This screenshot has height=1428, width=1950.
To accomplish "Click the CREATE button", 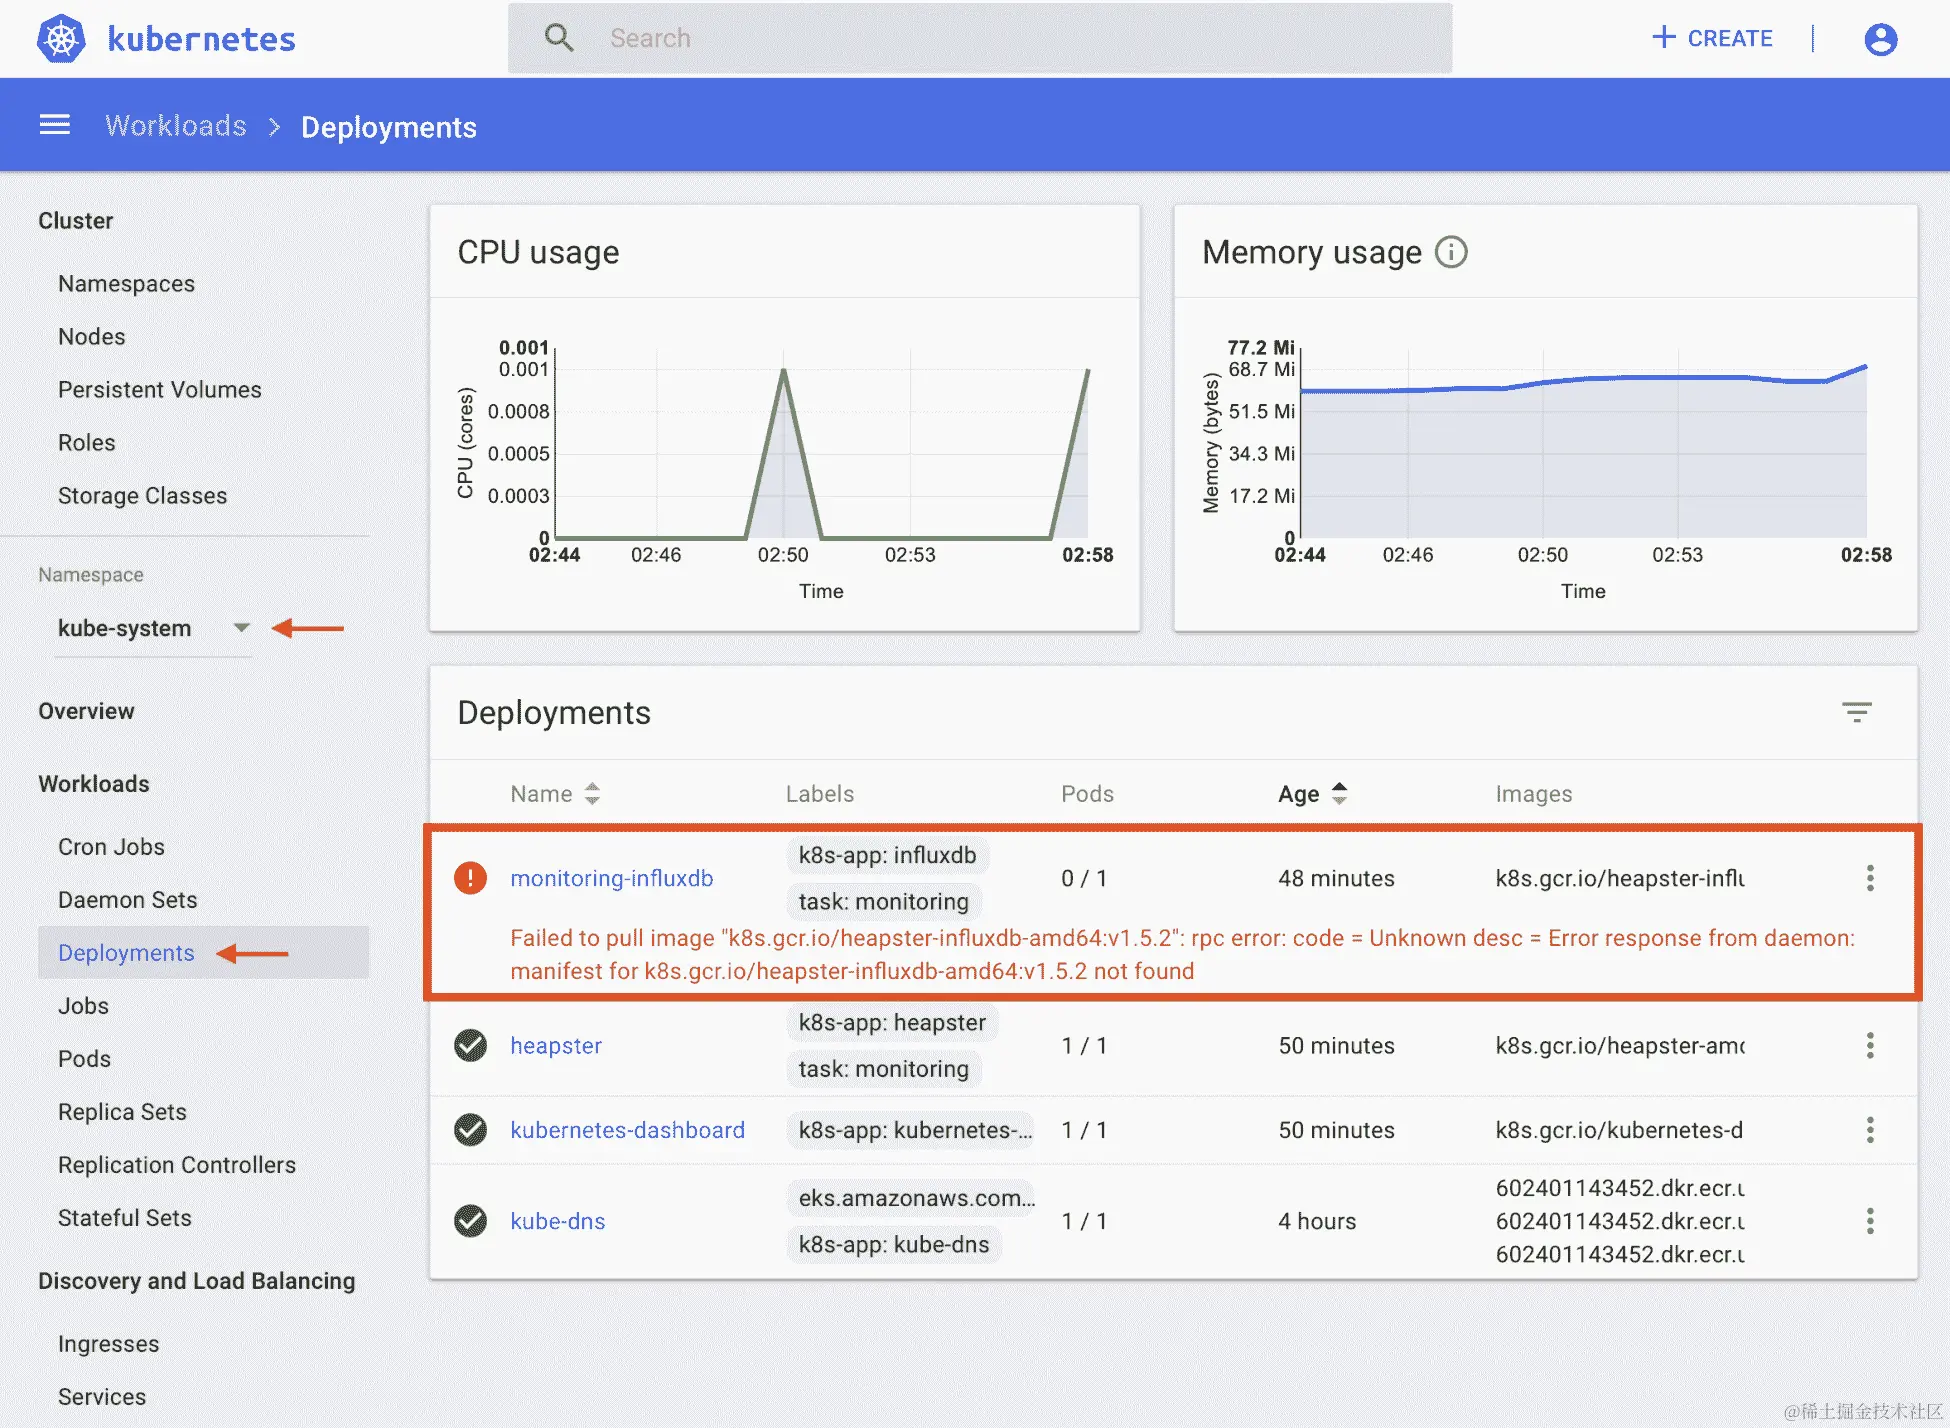I will click(x=1712, y=39).
